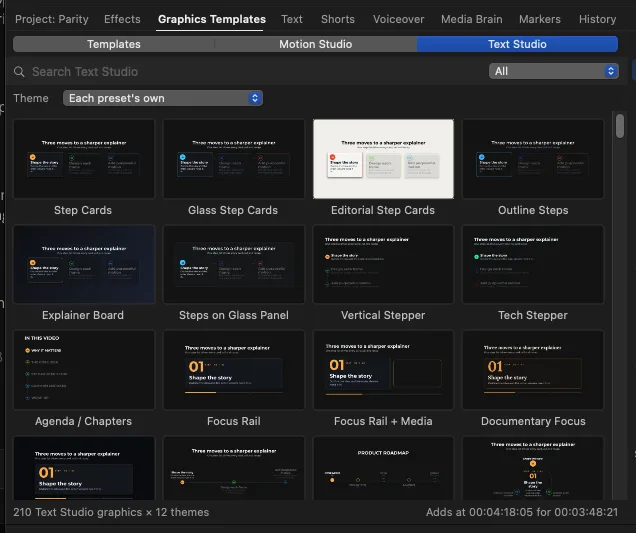Click the 'Glass Step Cards' label
Image resolution: width=636 pixels, height=533 pixels.
[x=233, y=210]
